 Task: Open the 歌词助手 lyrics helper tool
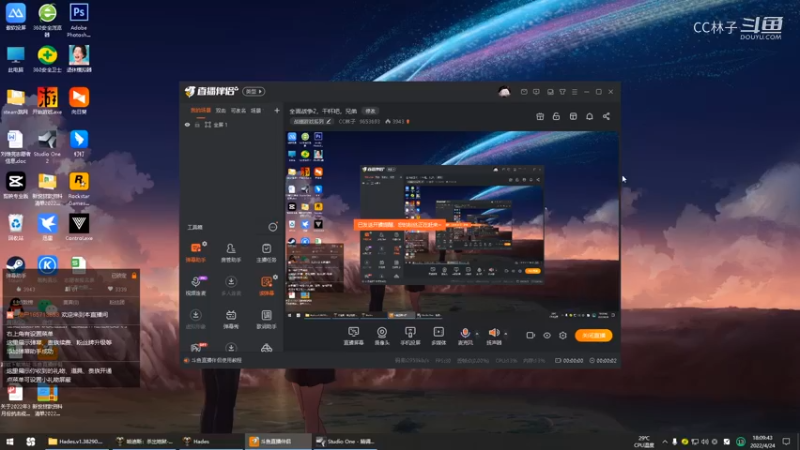coord(266,319)
